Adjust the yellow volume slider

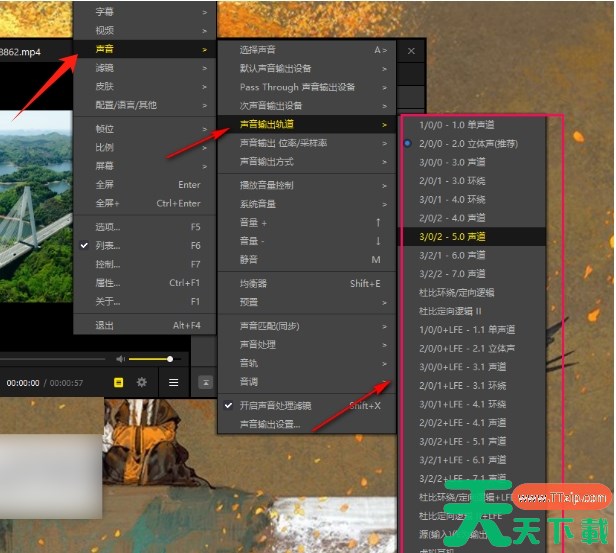point(155,359)
